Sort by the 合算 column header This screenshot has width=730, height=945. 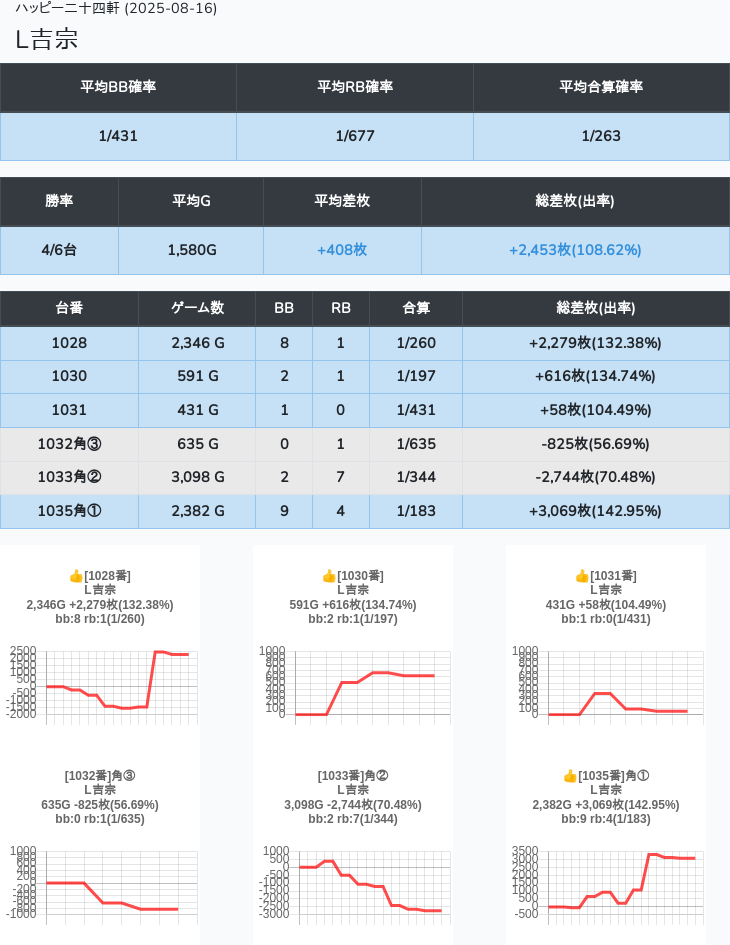pyautogui.click(x=416, y=308)
